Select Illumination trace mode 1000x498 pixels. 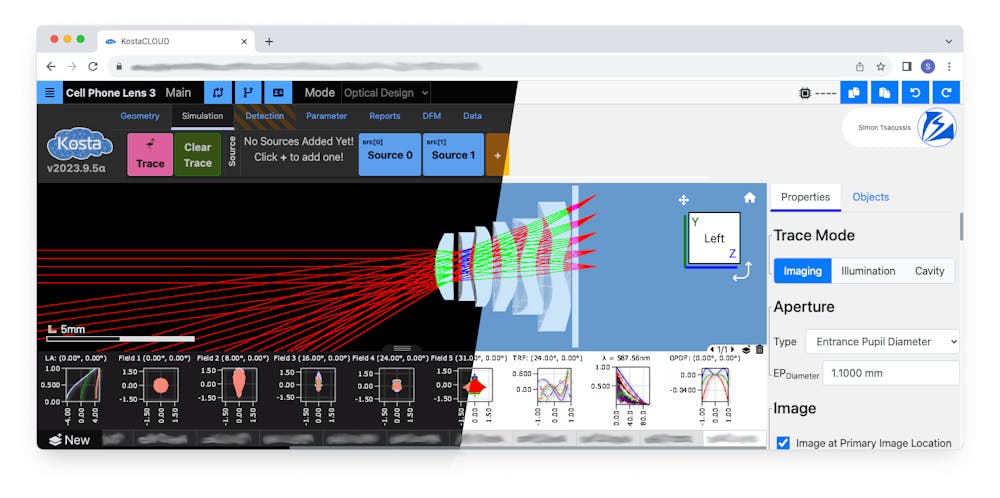[x=868, y=271]
